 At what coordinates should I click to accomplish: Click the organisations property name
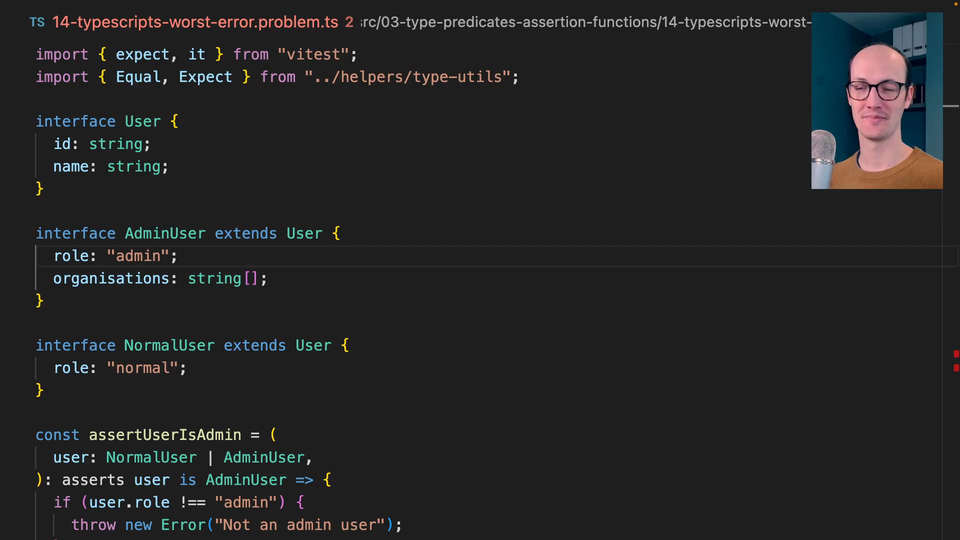110,278
